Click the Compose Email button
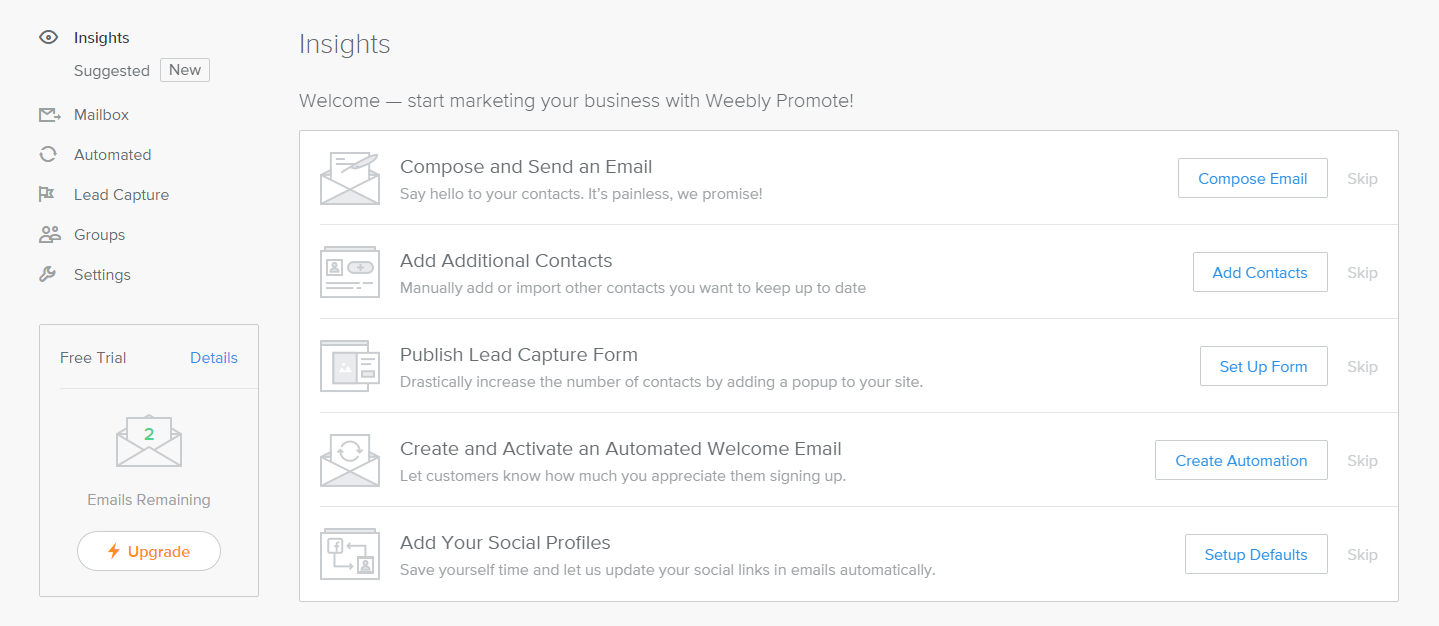The width and height of the screenshot is (1439, 626). point(1253,178)
